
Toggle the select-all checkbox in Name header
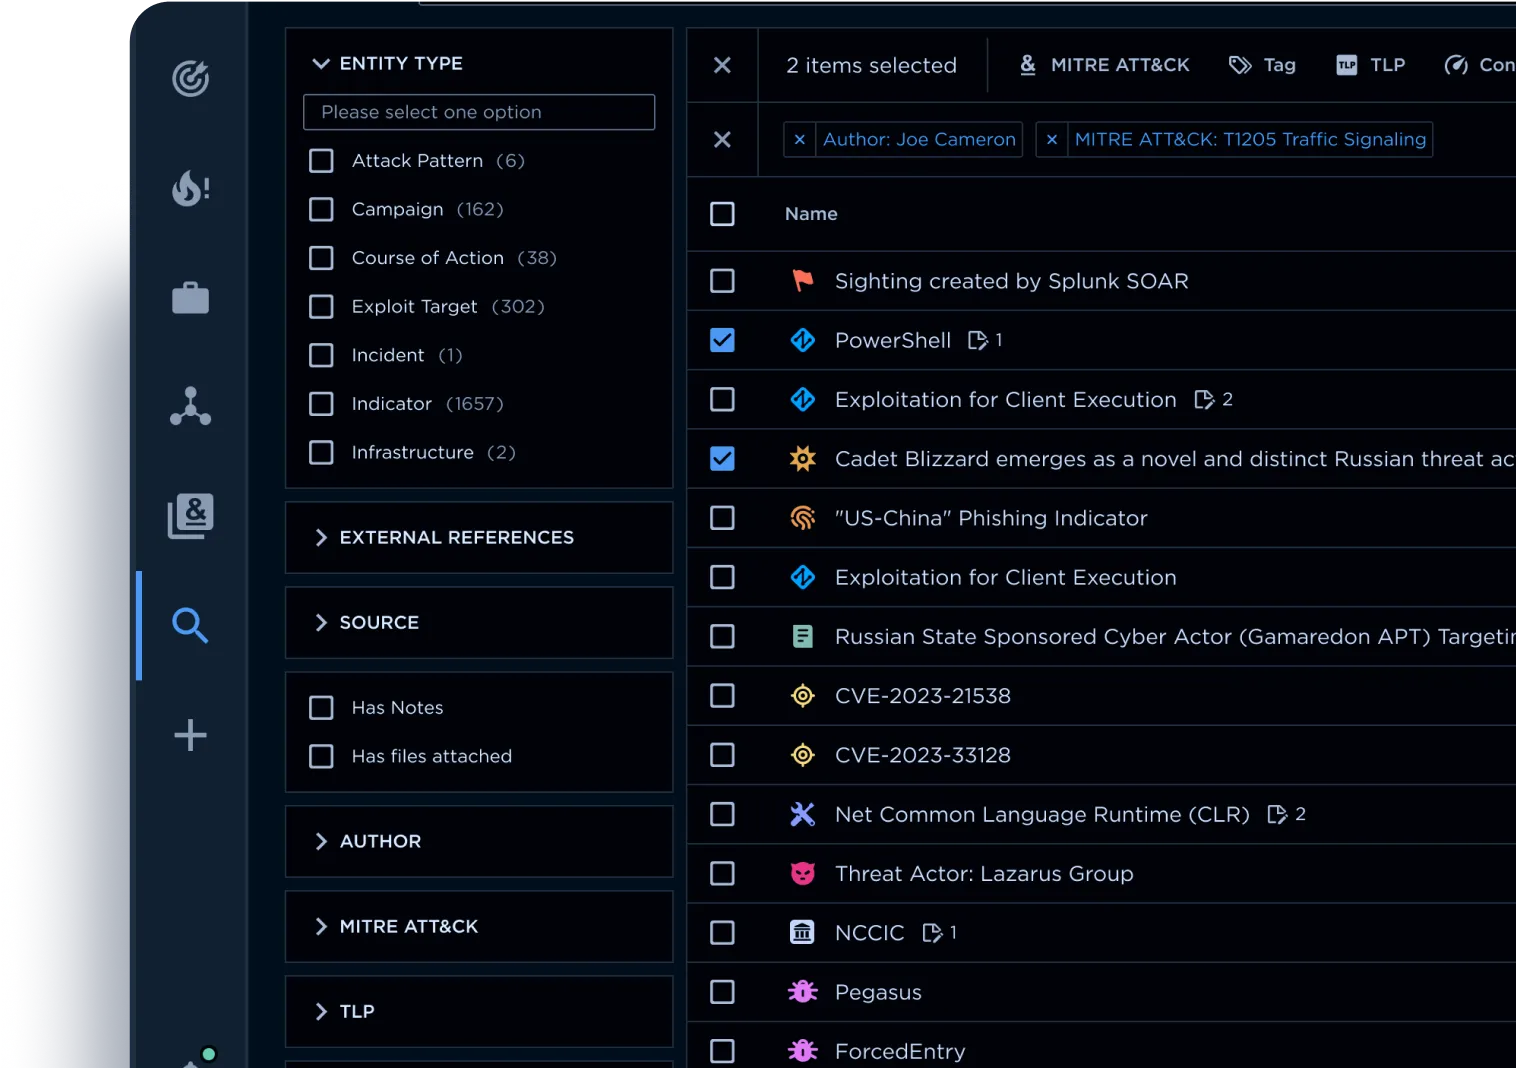tap(722, 214)
